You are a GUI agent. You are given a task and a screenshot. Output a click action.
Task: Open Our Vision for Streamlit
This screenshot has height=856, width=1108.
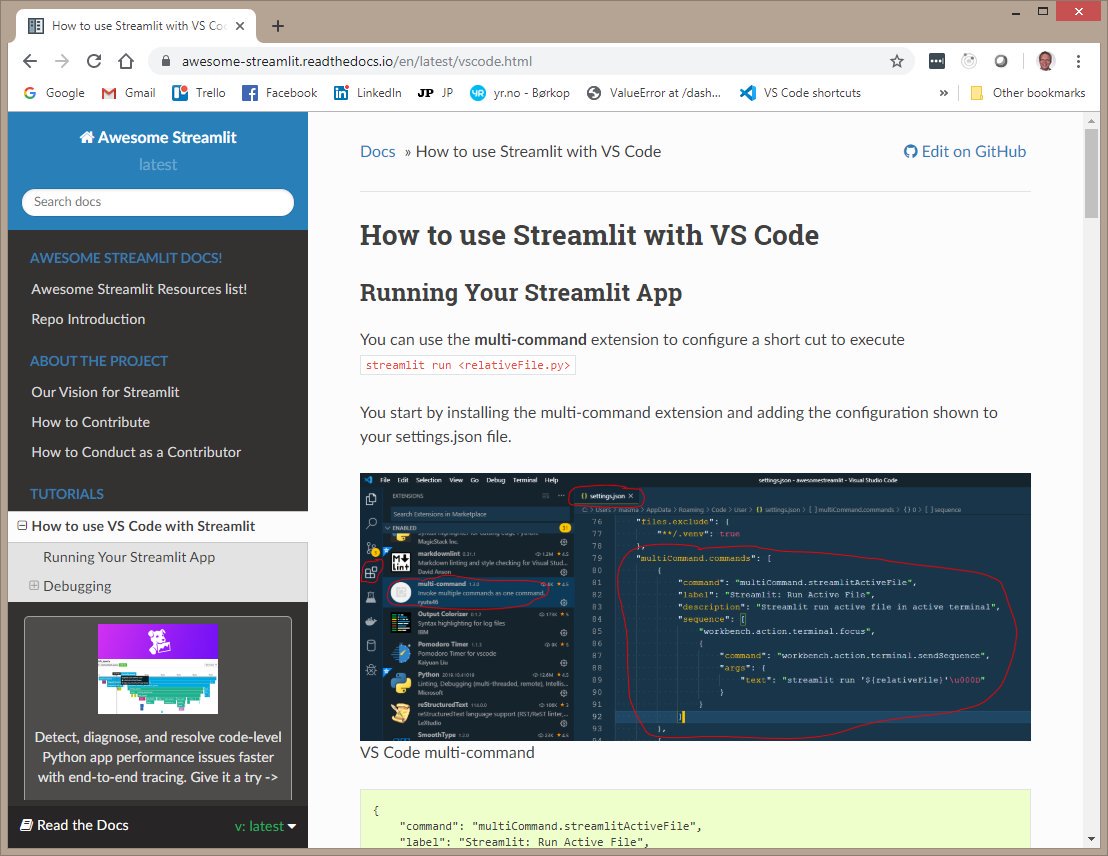pos(105,392)
